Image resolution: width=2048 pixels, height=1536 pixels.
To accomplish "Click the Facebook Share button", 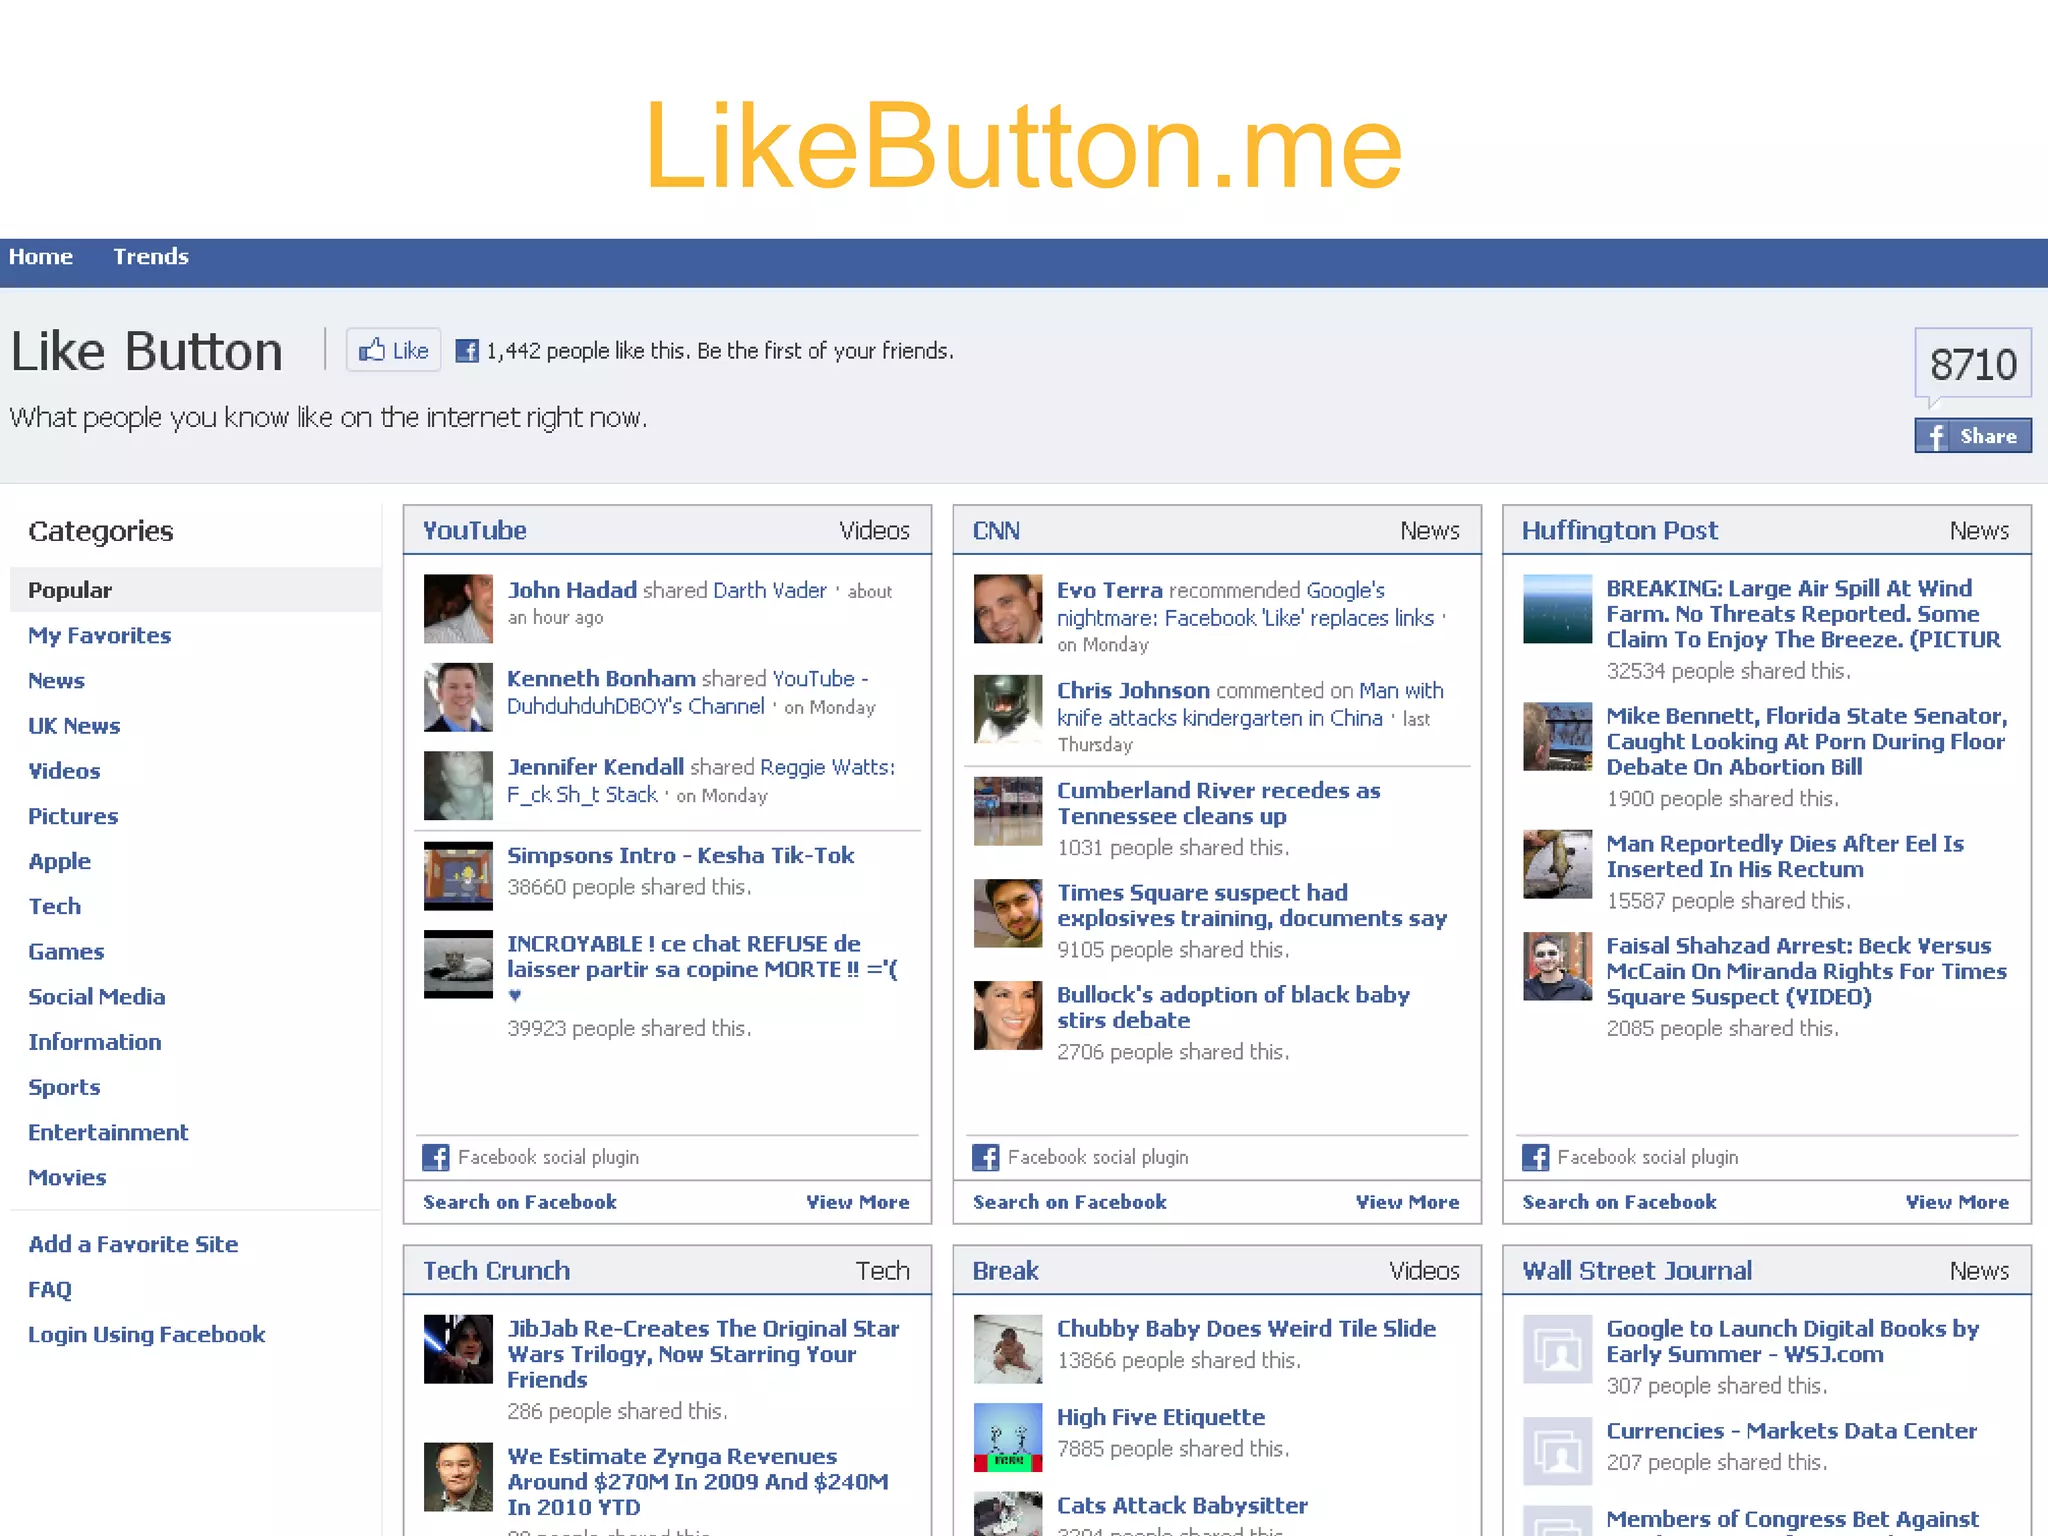I will (x=1973, y=436).
